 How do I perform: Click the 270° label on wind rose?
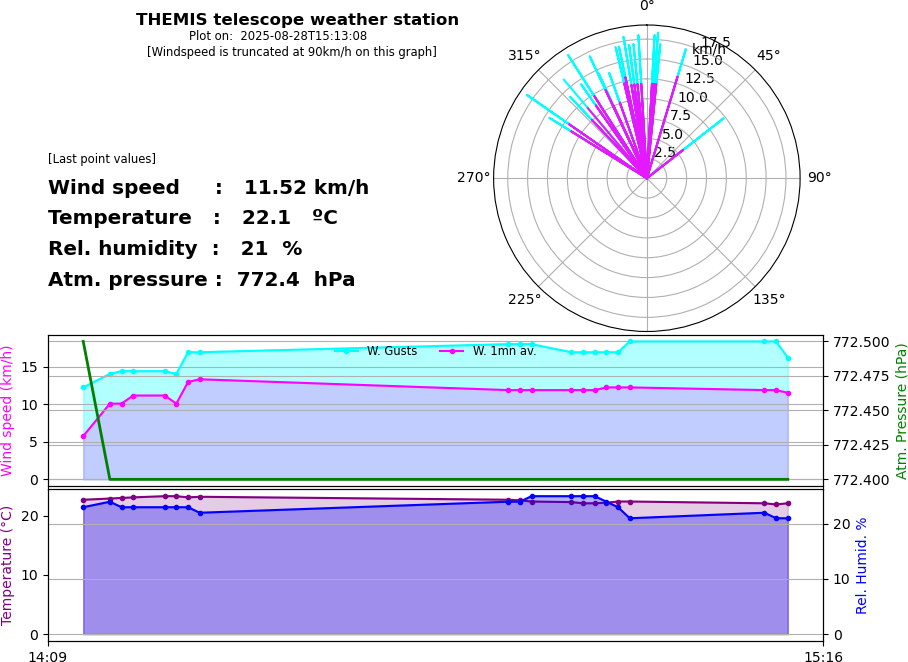(473, 178)
